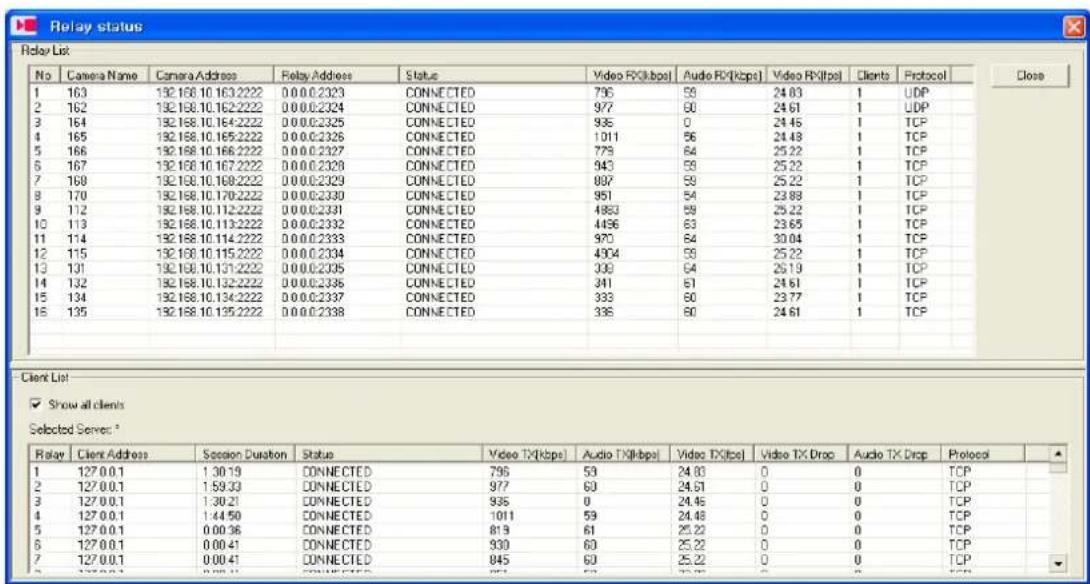Click the Video RX value 4883
This screenshot has width=1090, height=584.
click(605, 209)
